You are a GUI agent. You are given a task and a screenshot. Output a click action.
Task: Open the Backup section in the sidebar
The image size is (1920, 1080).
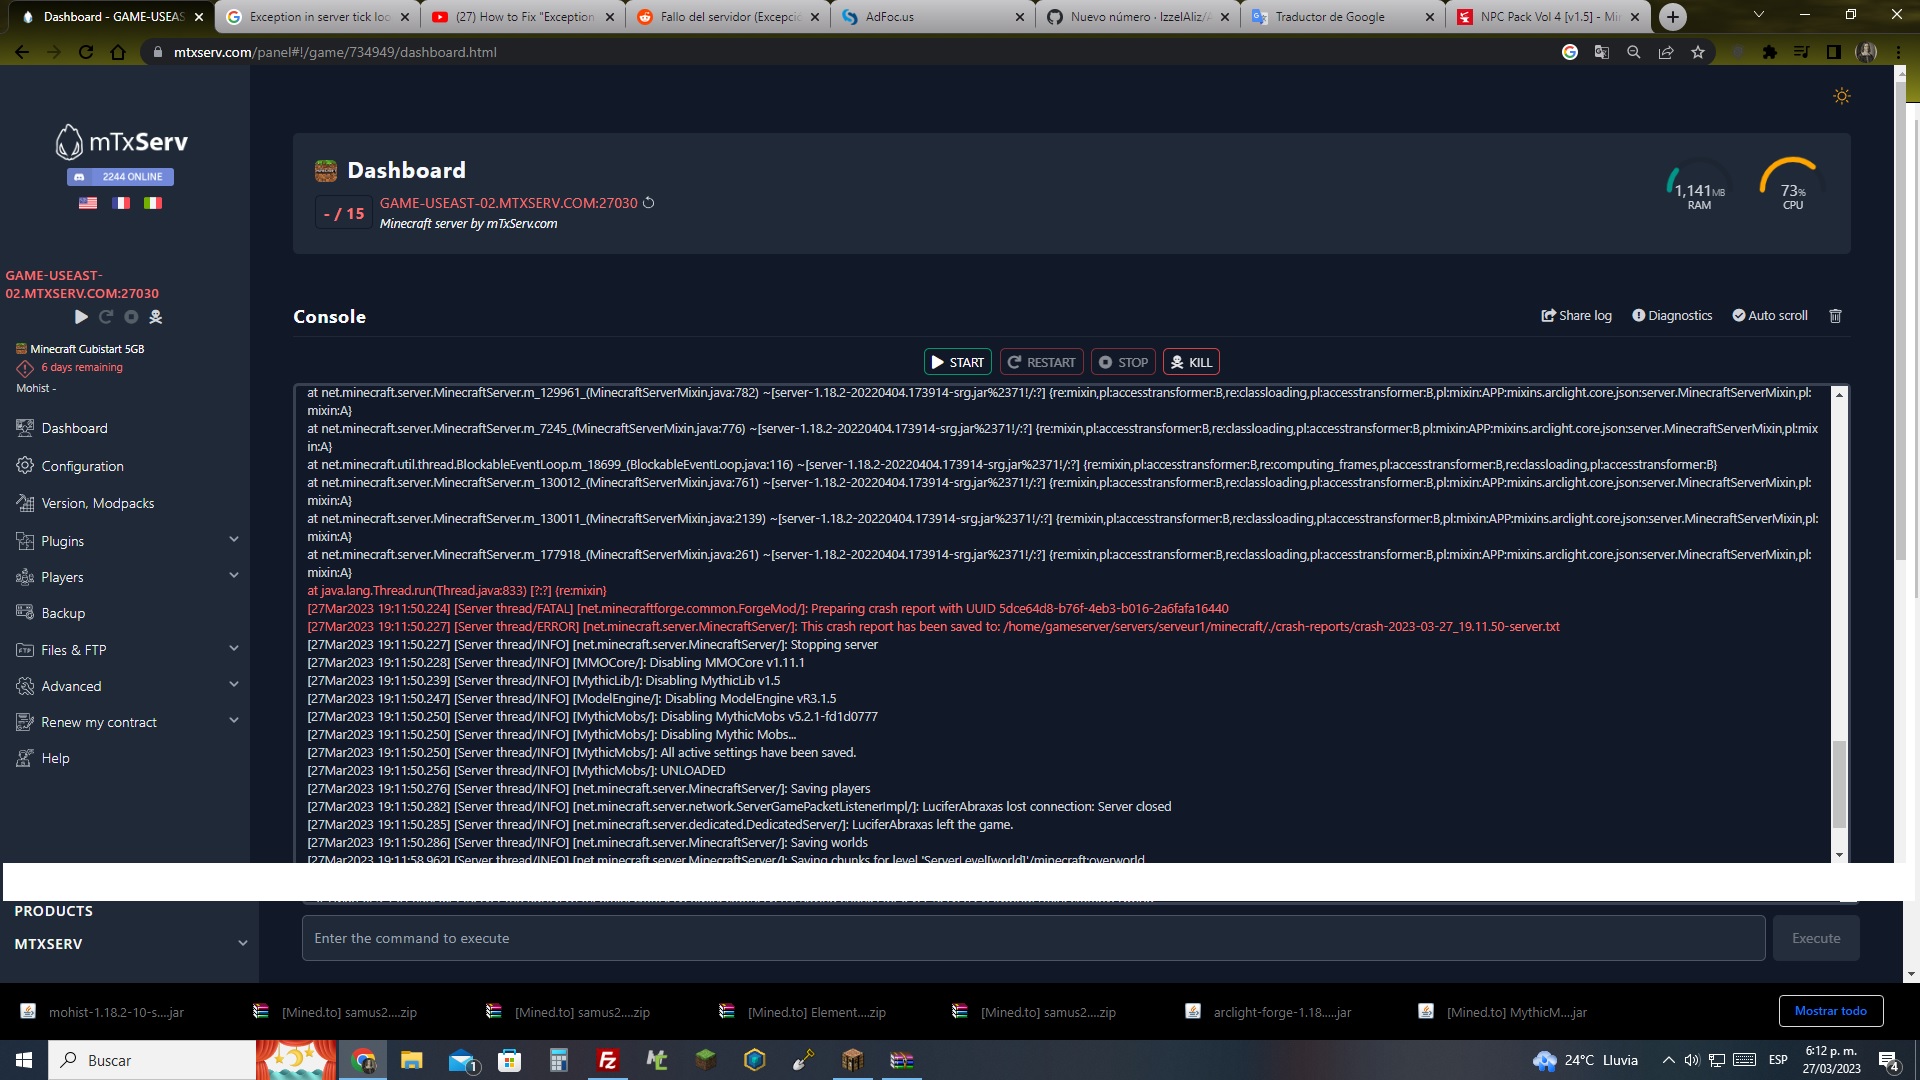point(63,613)
